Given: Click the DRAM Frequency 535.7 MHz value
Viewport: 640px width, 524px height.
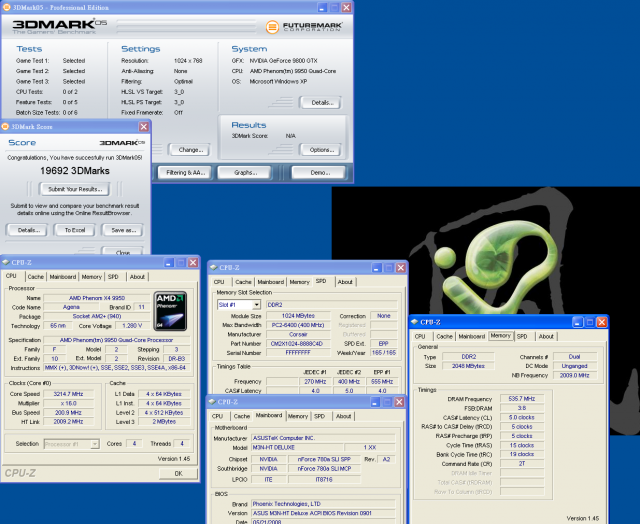Looking at the screenshot, I should point(522,399).
